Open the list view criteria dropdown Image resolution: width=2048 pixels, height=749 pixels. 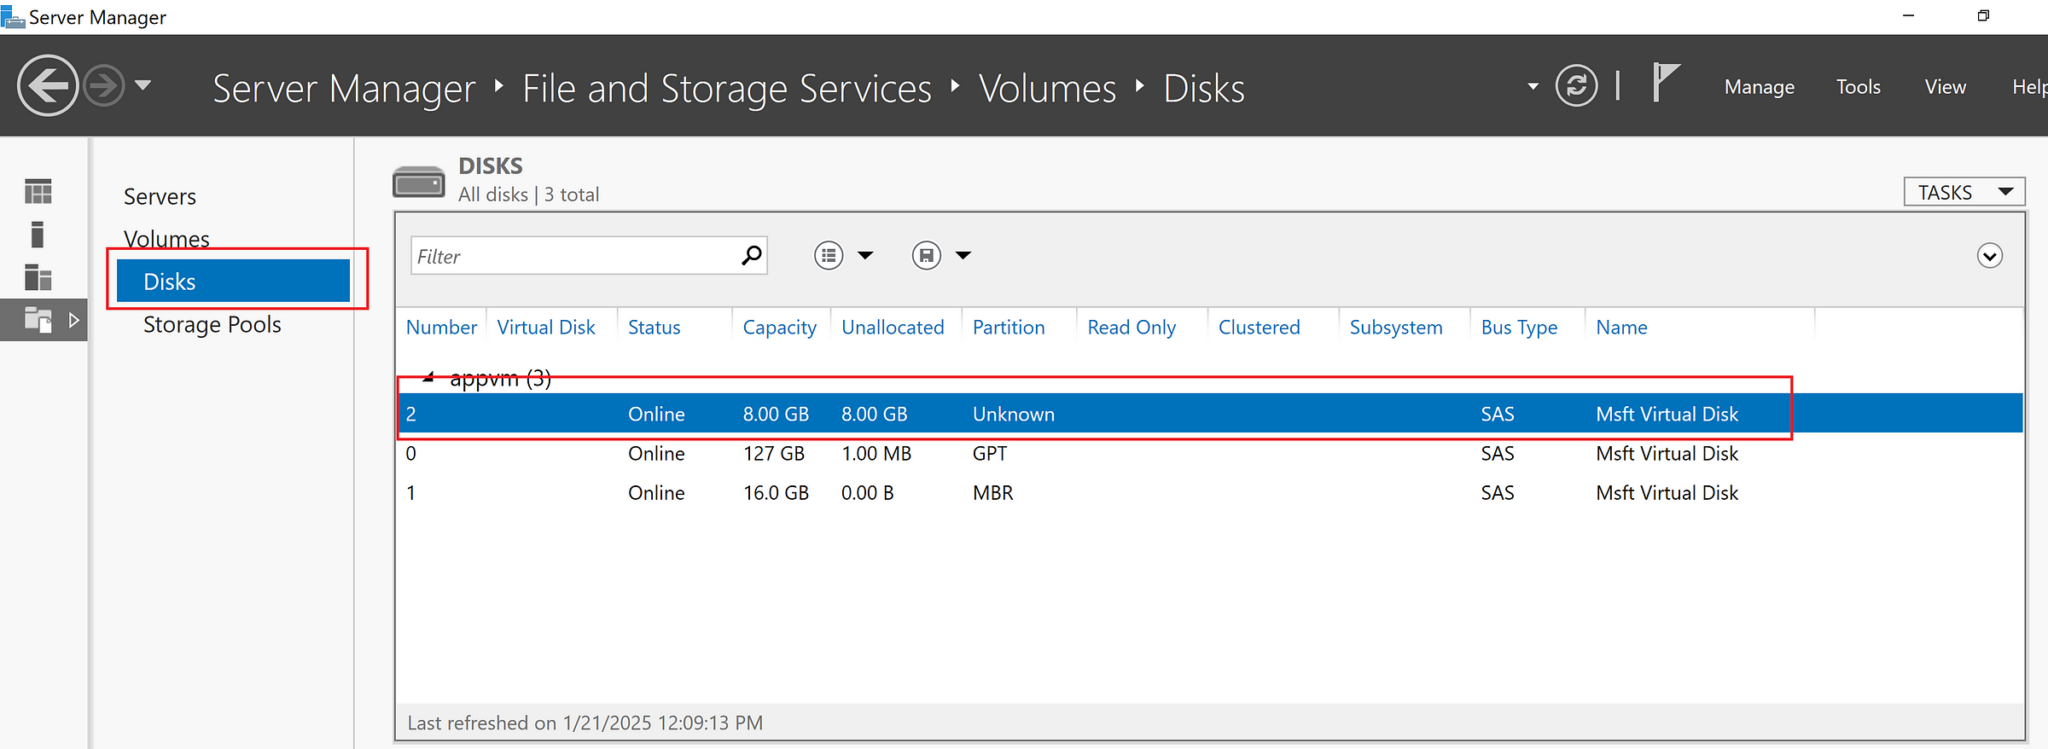[843, 256]
